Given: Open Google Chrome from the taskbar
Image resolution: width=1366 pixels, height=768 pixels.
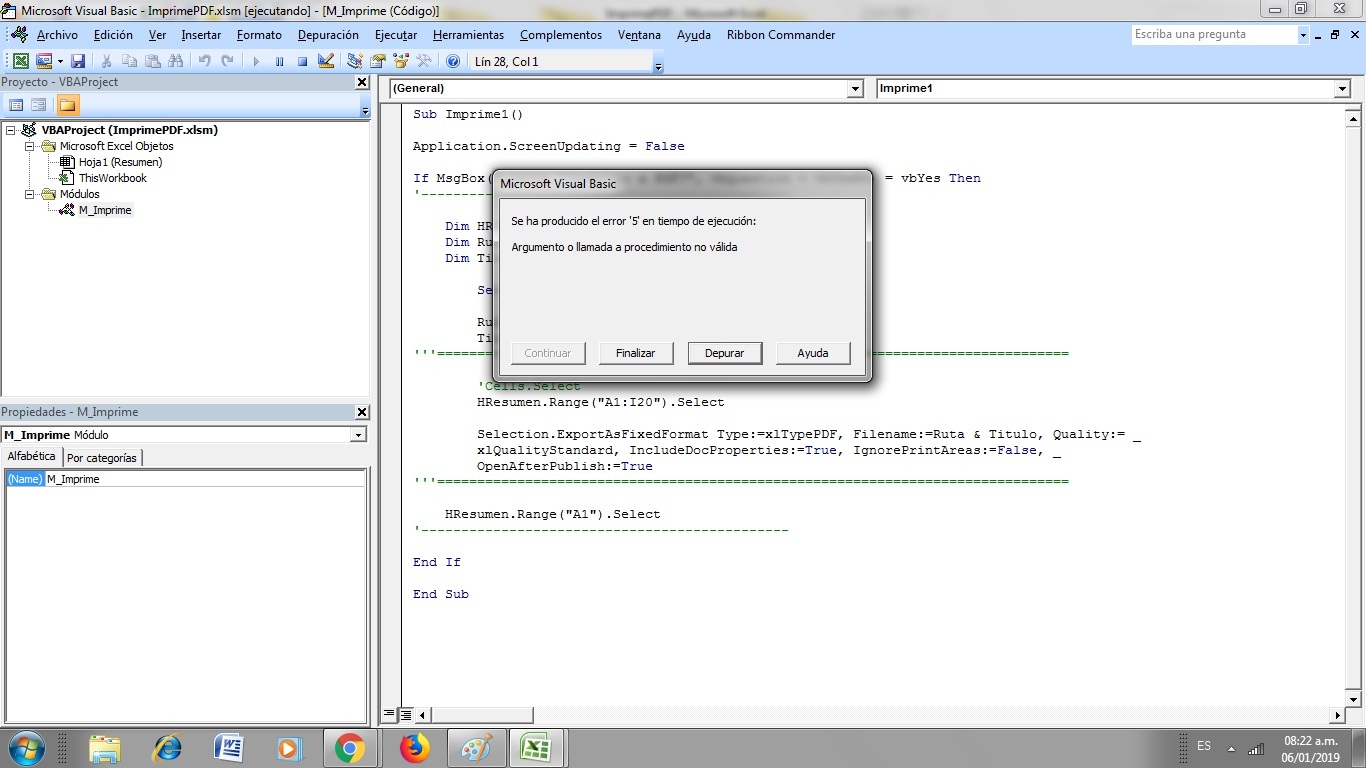Looking at the screenshot, I should pyautogui.click(x=349, y=748).
